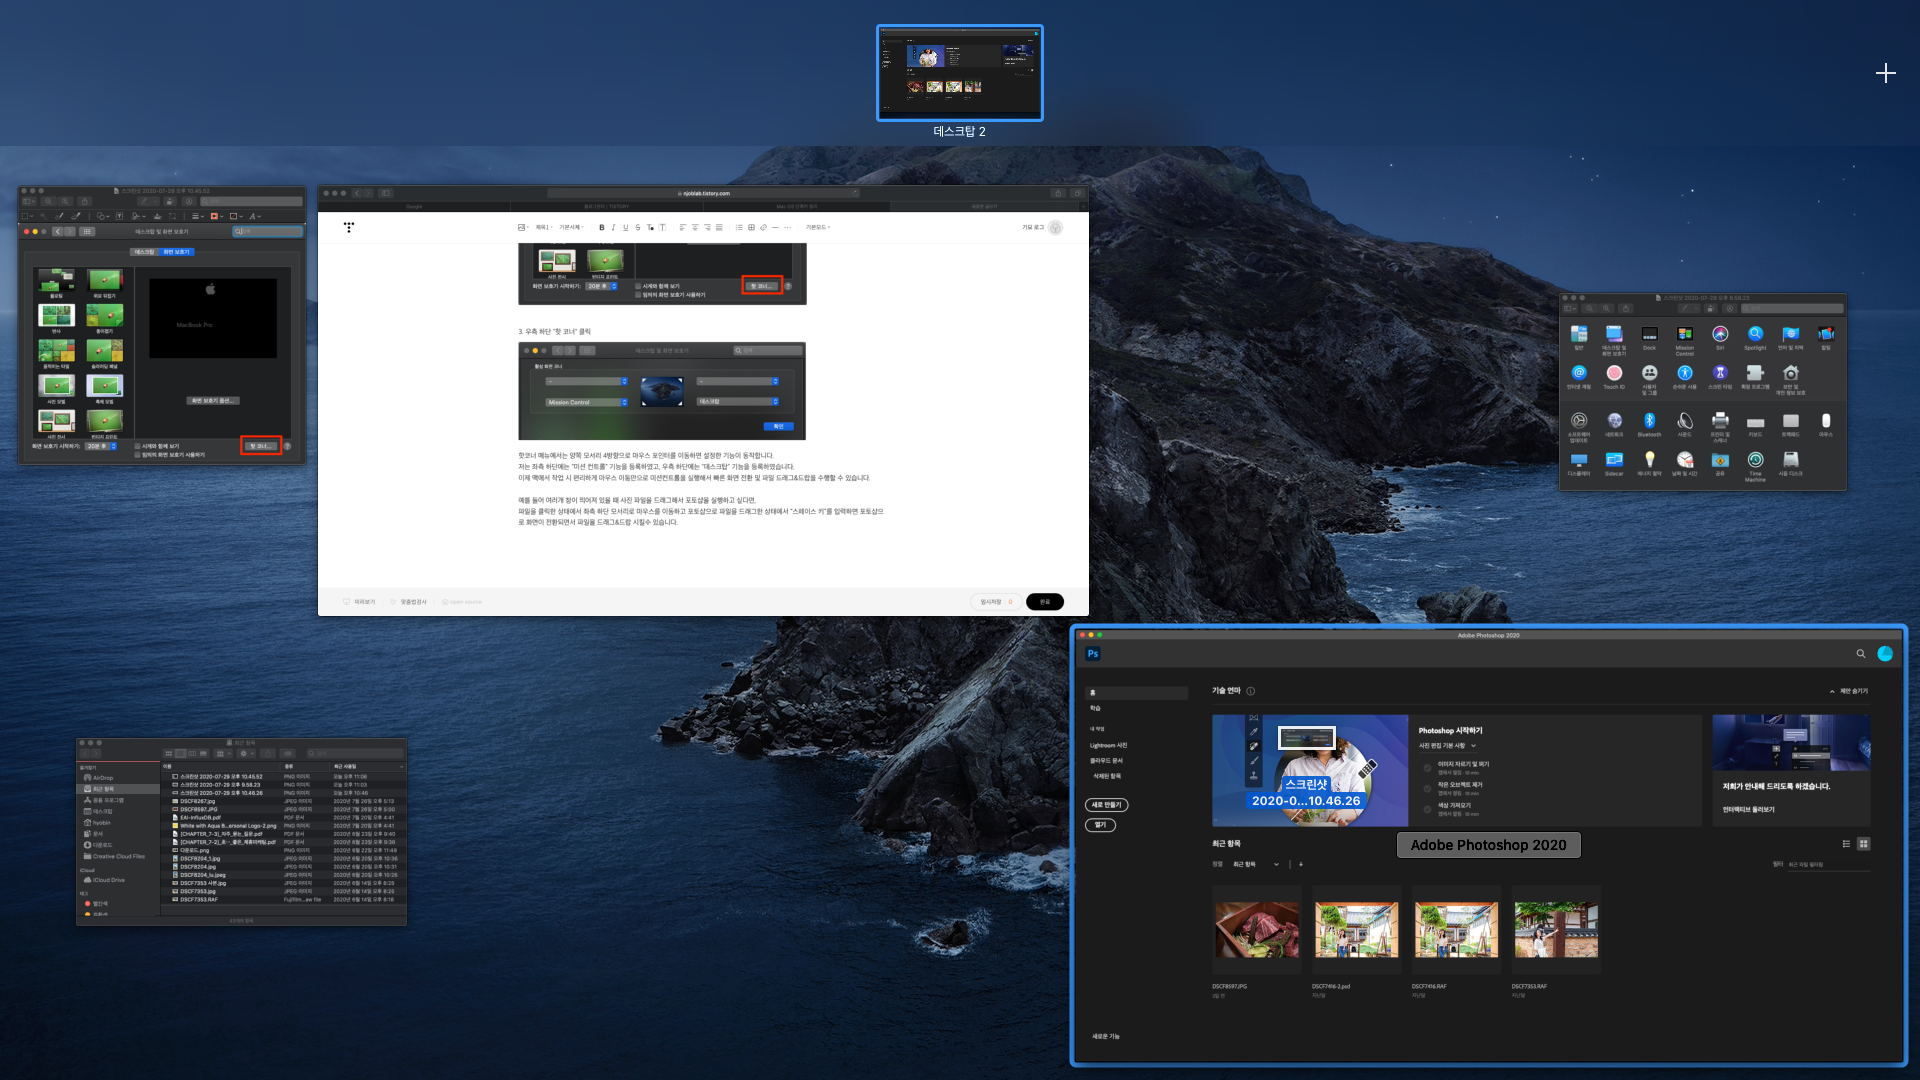Open the DSCF8597.JPG recent file thumbnail
Viewport: 1920px width, 1080px height.
pos(1256,930)
